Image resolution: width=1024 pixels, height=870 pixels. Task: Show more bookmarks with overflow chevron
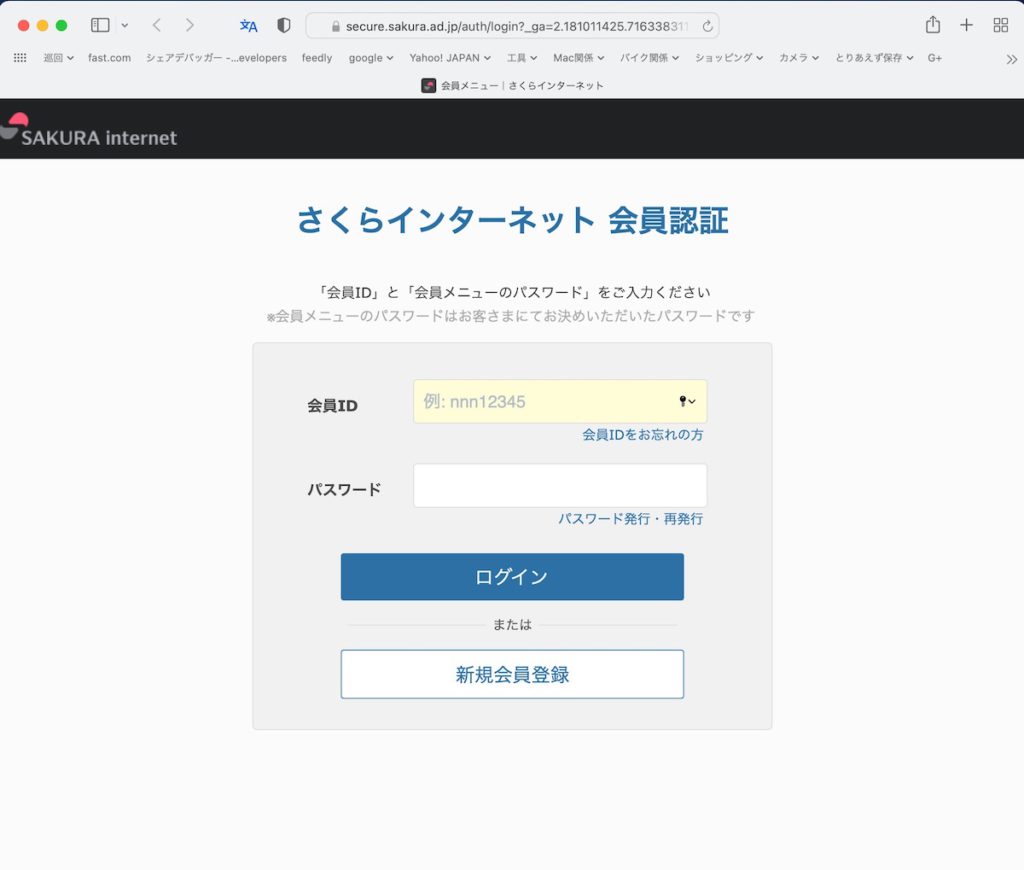(x=1011, y=59)
